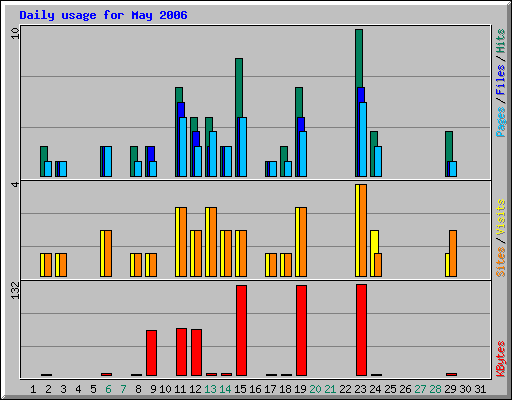
Task: Click the "Visits" legend label
Action: pyautogui.click(x=500, y=218)
